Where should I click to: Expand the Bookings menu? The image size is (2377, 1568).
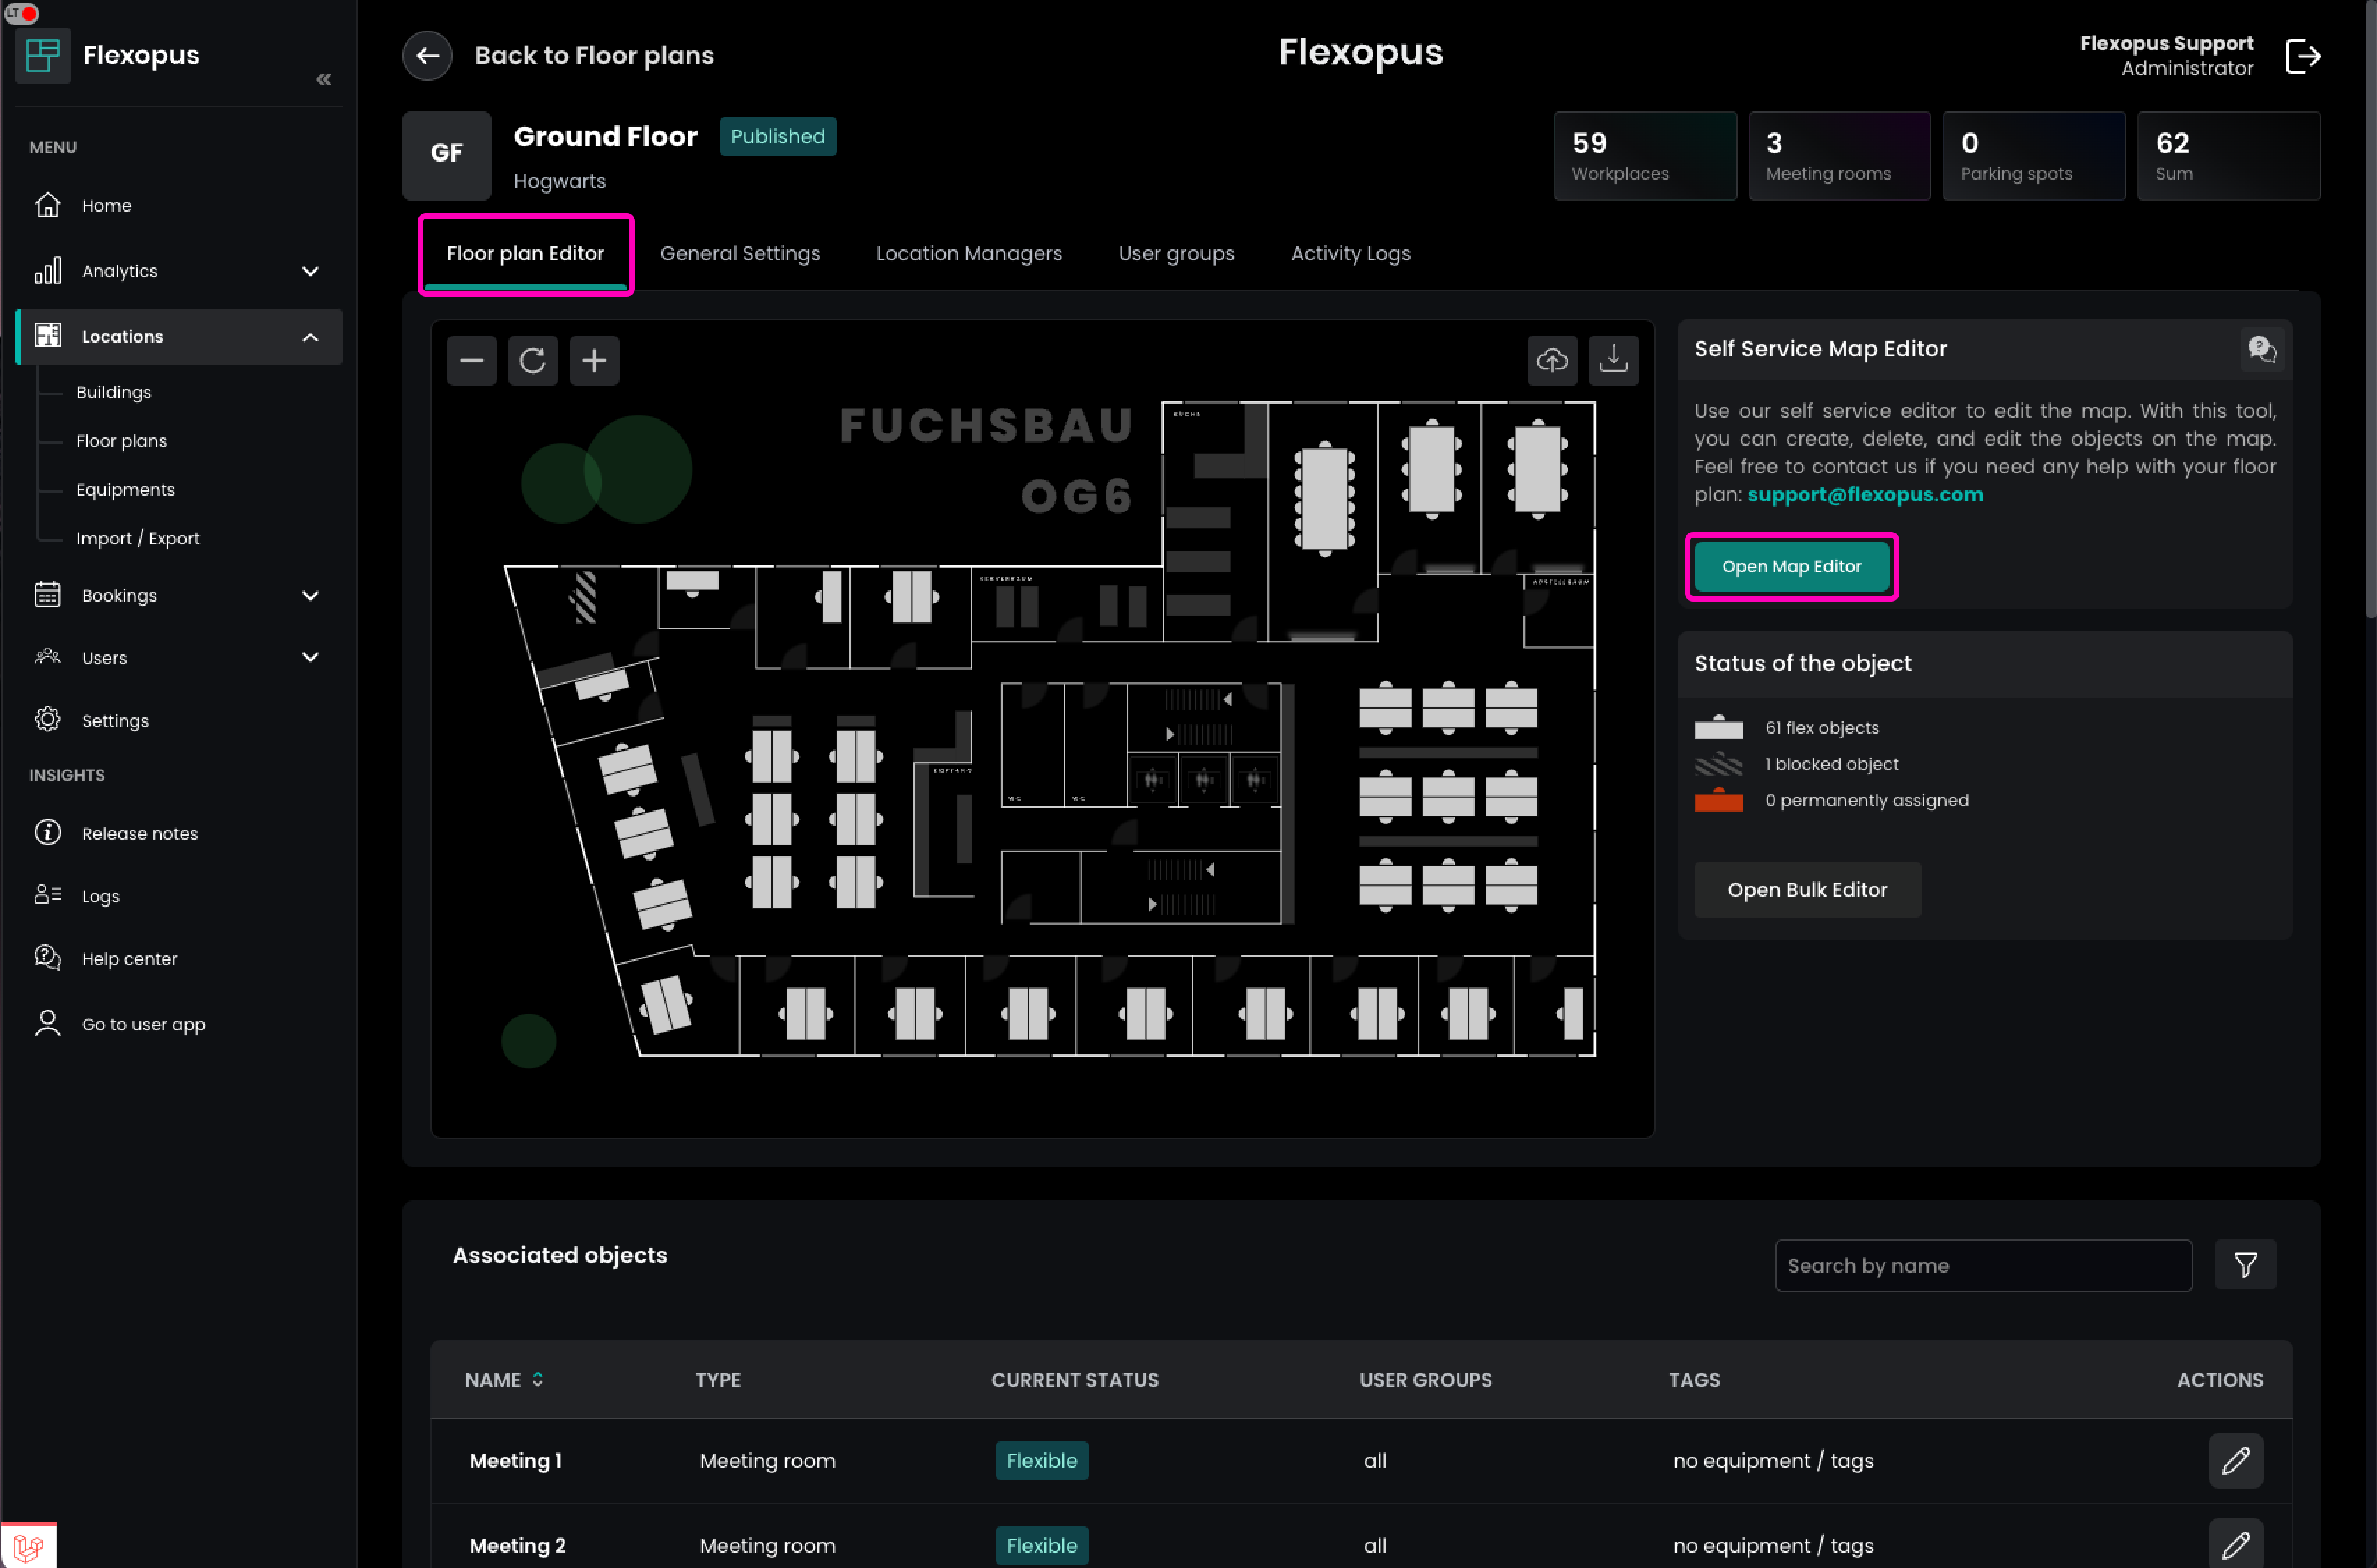point(310,596)
